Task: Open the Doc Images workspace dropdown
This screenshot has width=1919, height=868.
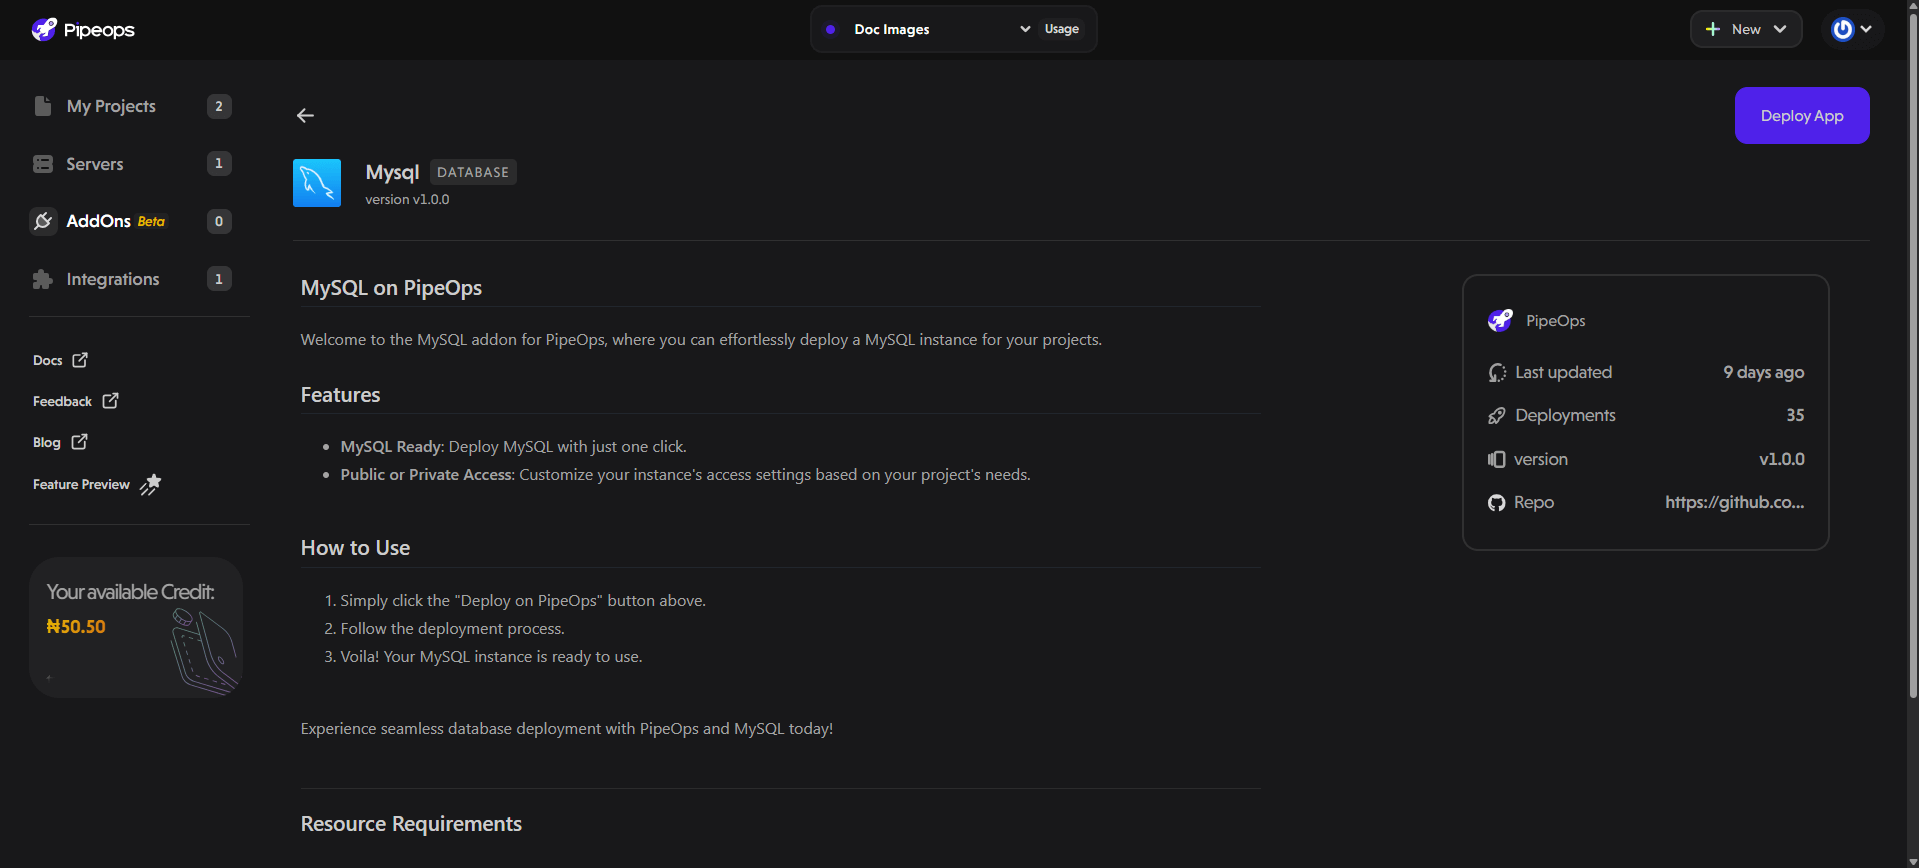Action: click(x=927, y=29)
